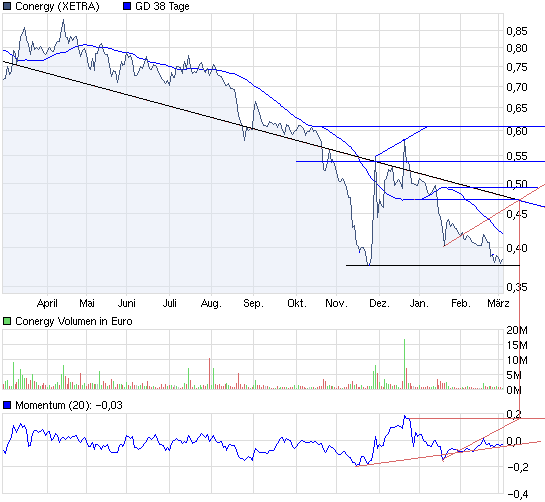Image resolution: width=545 pixels, height=502 pixels.
Task: Click the 'Momentum (20): -0,03' label
Action: [x=69, y=405]
